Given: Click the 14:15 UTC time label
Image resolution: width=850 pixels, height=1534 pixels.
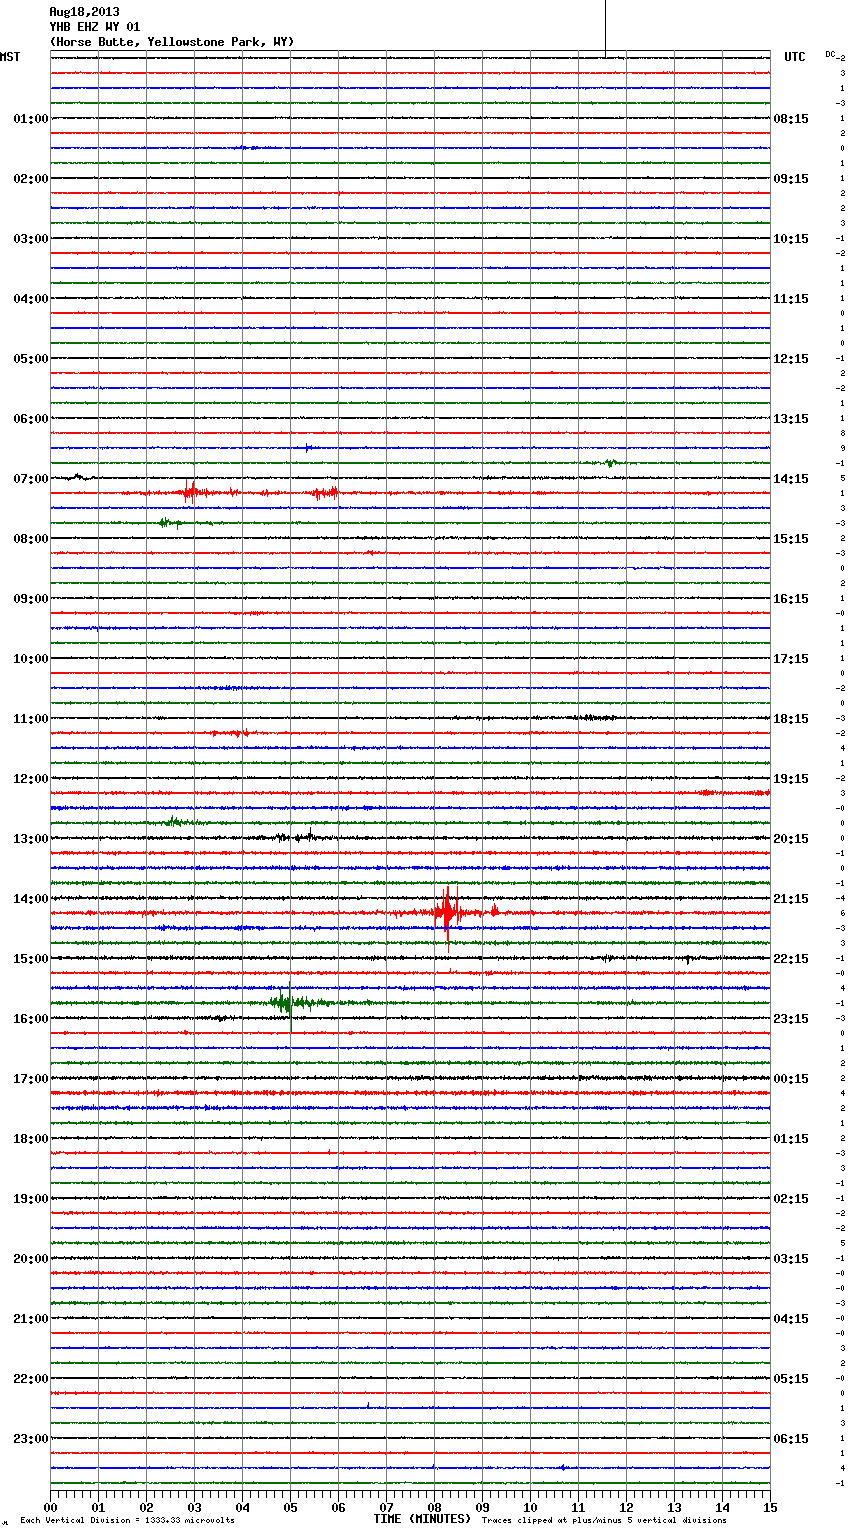Looking at the screenshot, I should [791, 479].
